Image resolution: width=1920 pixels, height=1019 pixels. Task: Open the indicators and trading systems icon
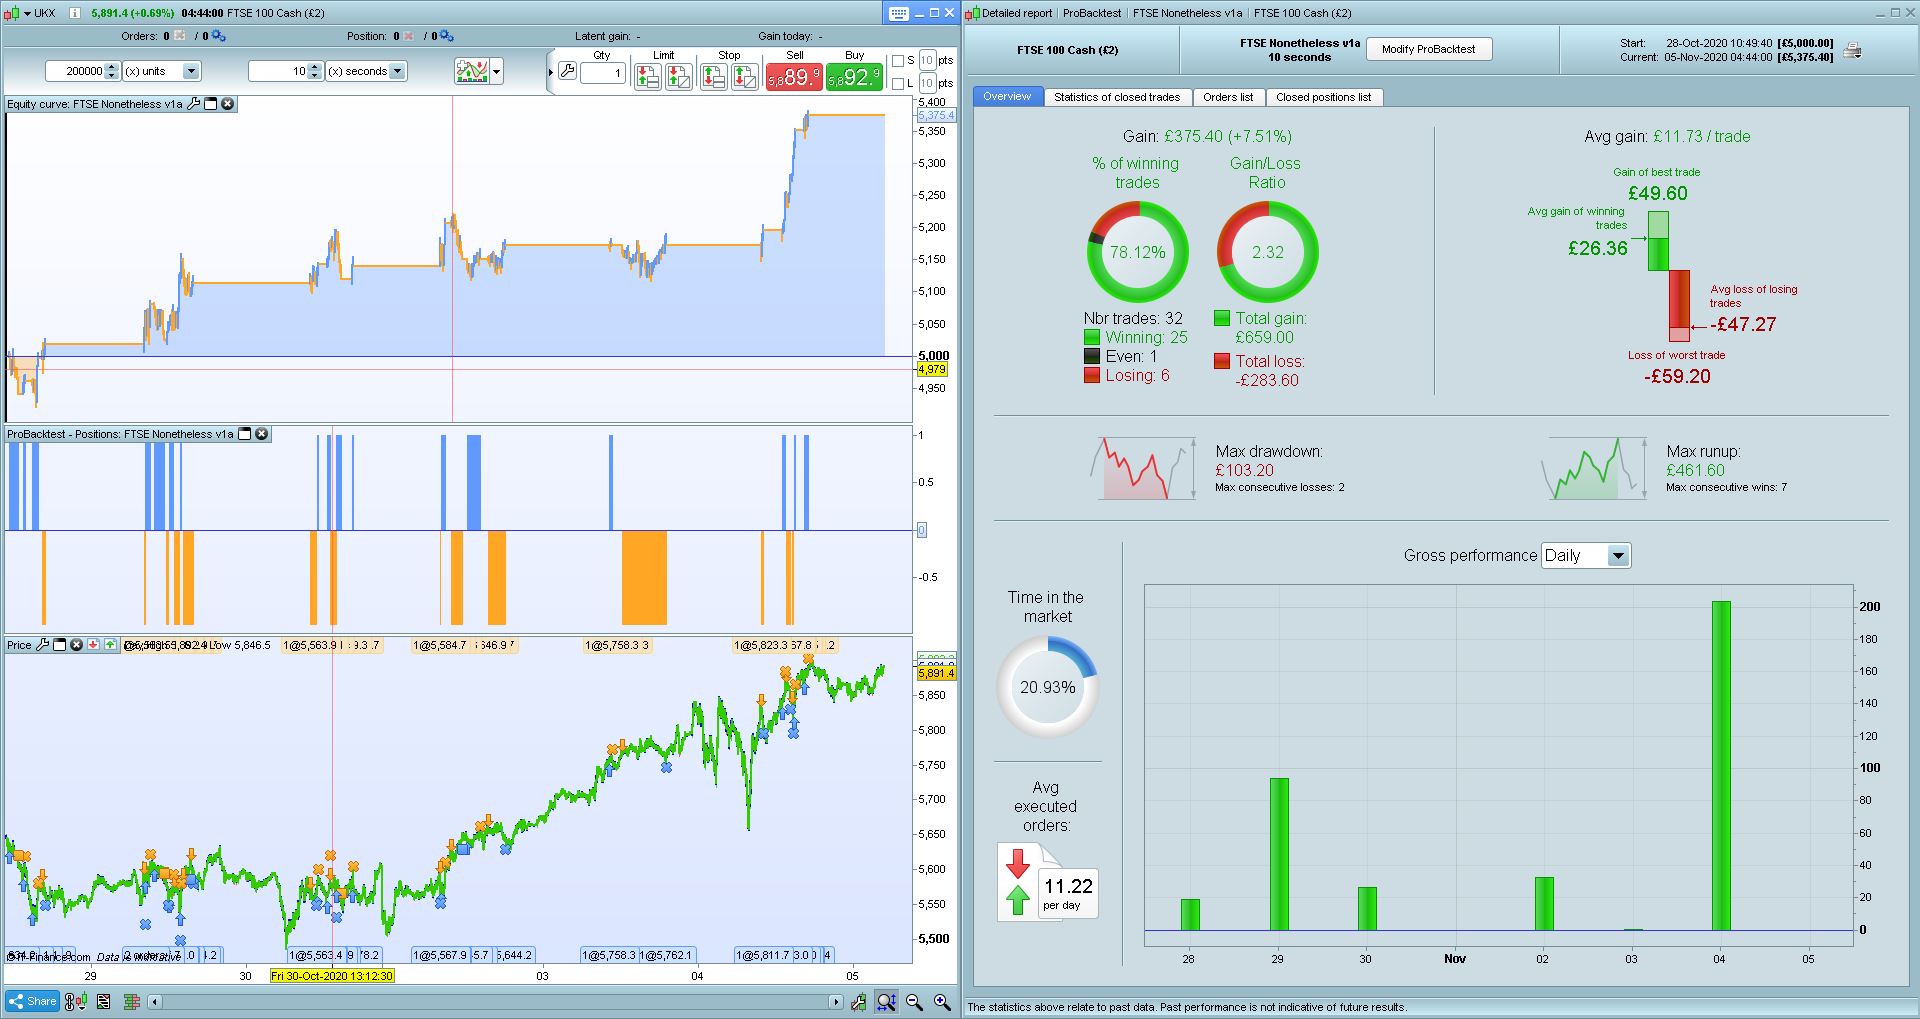pos(471,71)
